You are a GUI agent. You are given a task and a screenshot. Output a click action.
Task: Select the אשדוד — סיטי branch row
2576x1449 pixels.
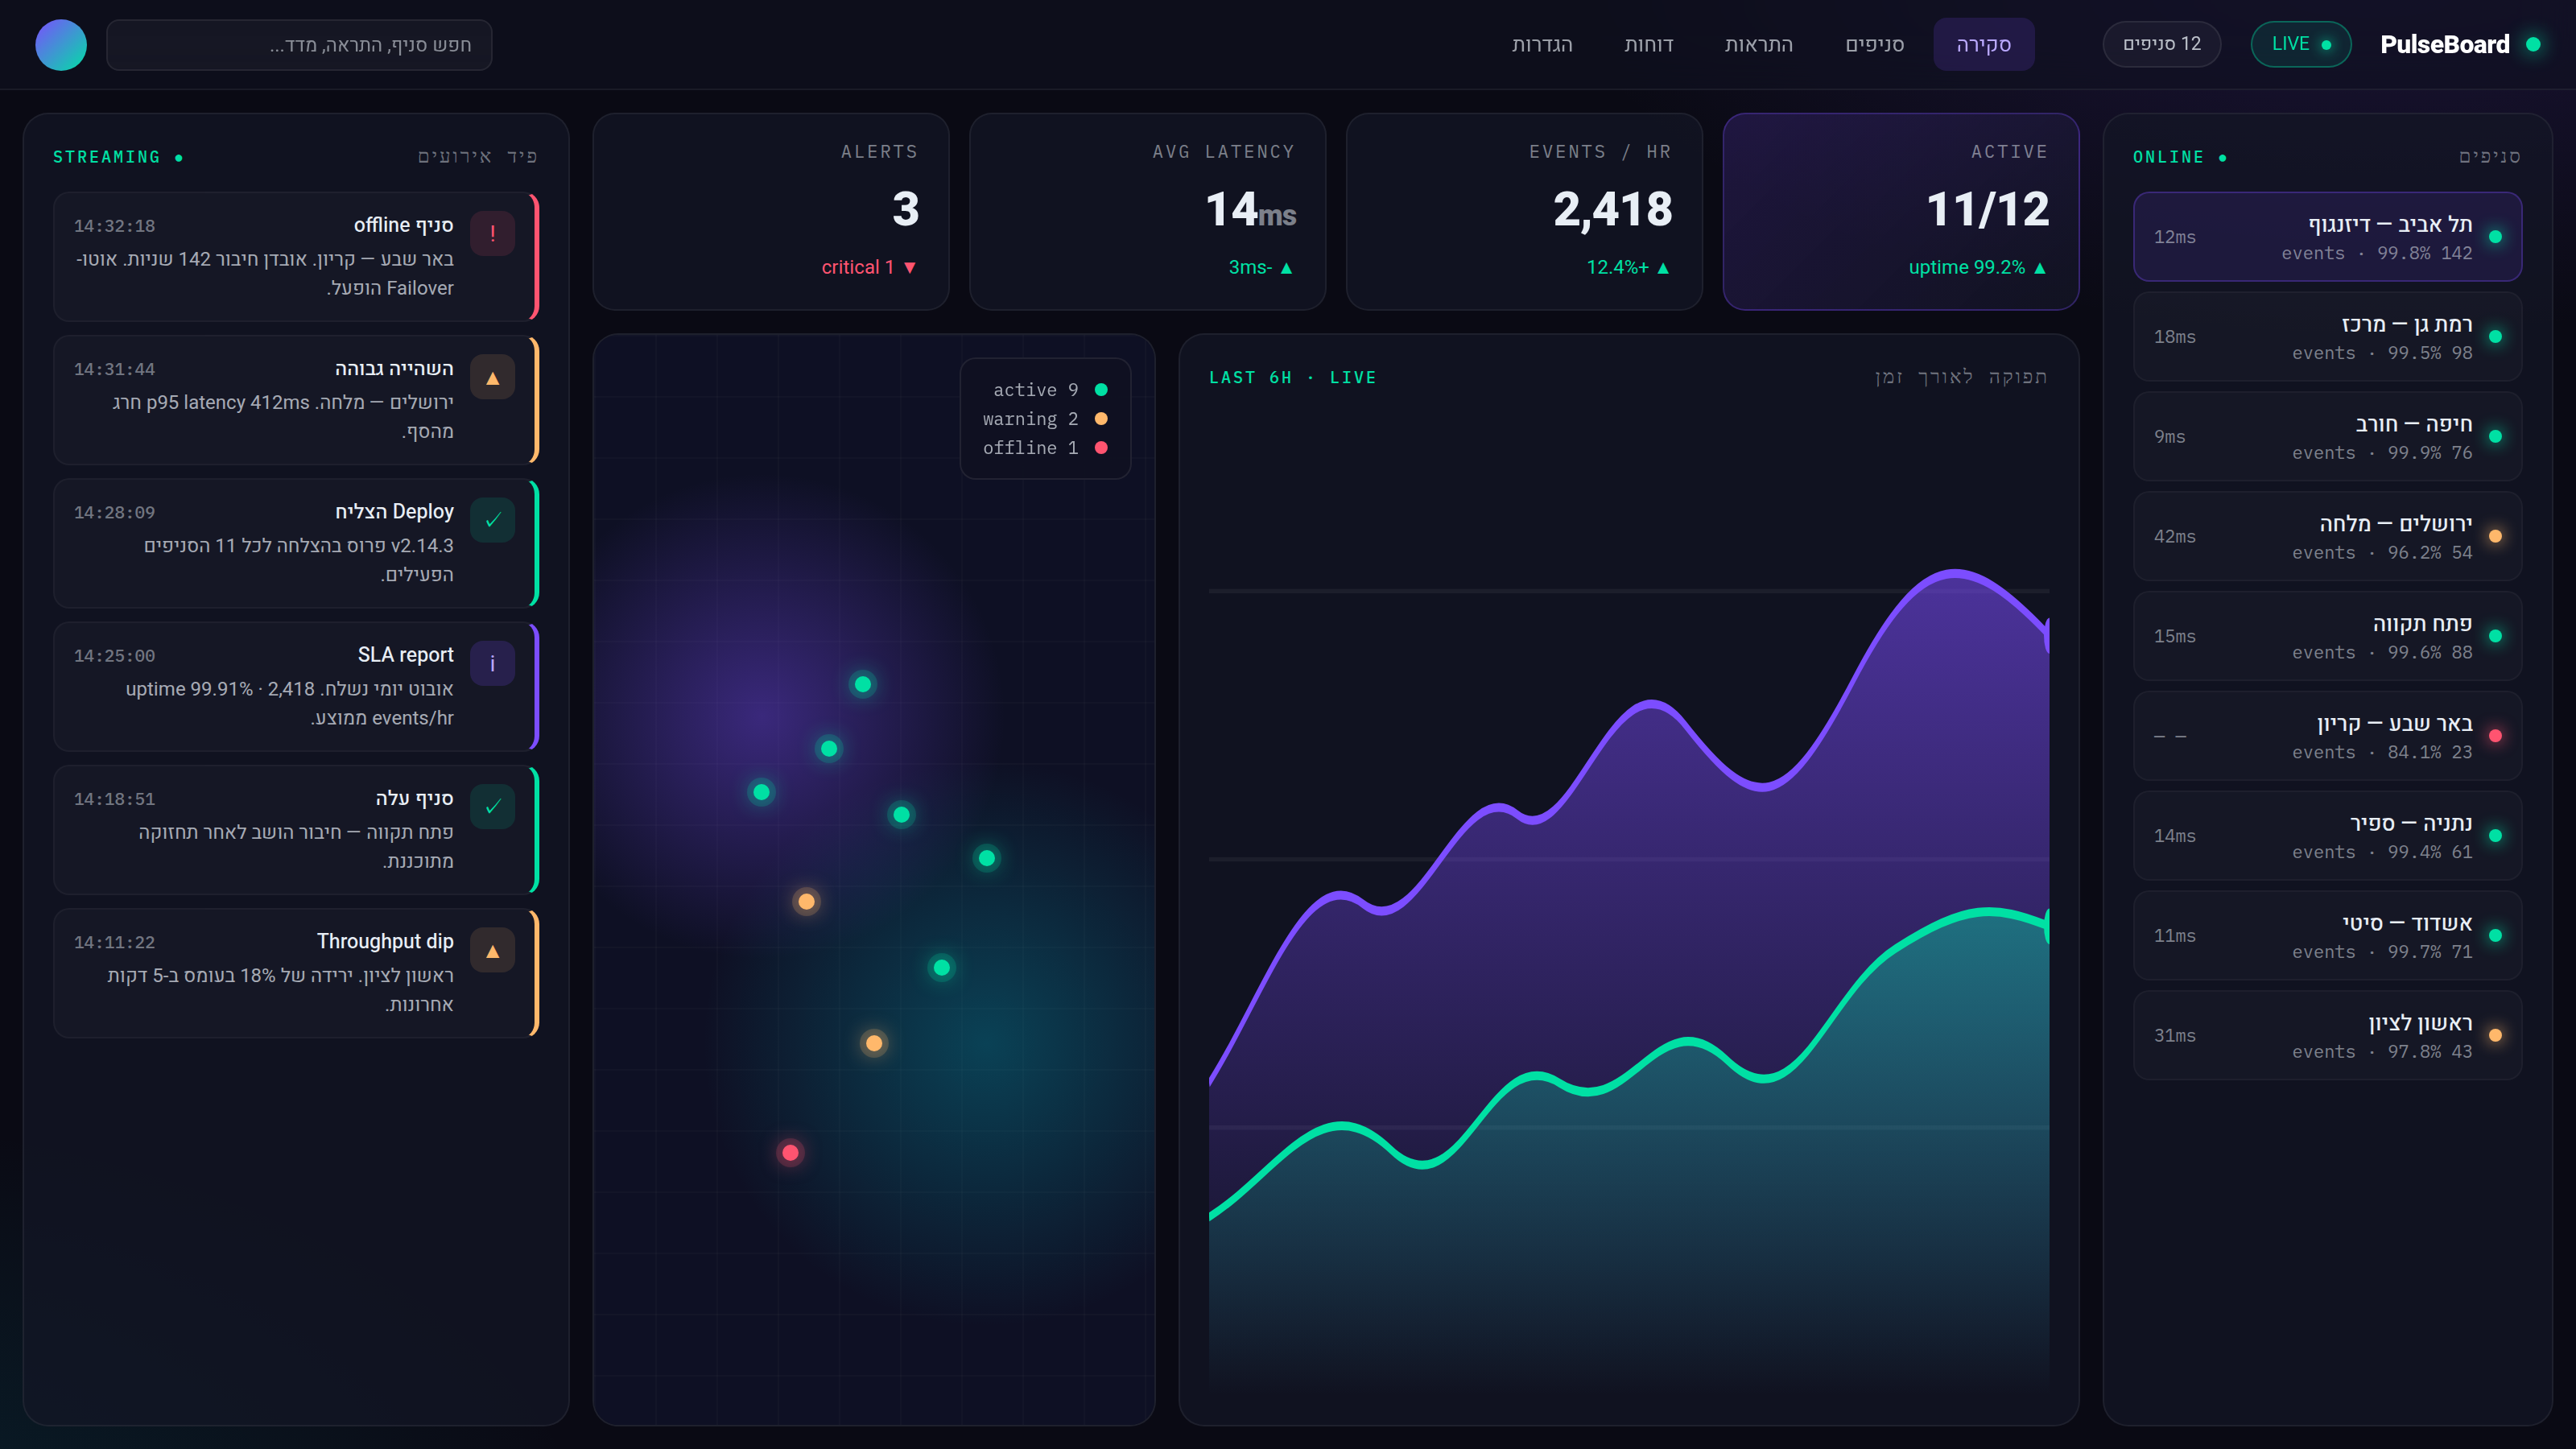2327,936
